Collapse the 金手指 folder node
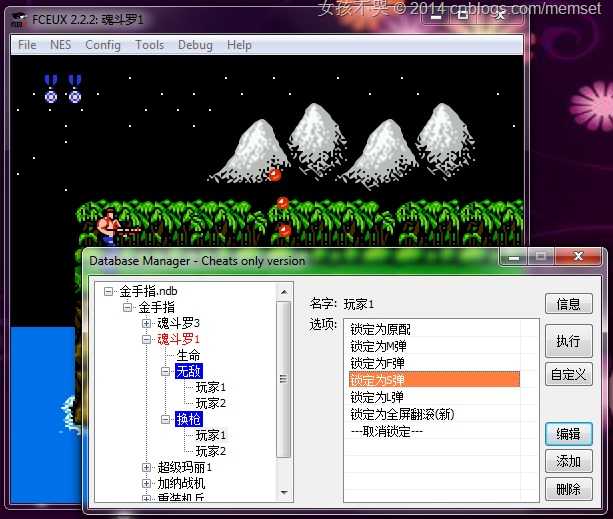Viewport: 613px width, 519px height. point(127,308)
